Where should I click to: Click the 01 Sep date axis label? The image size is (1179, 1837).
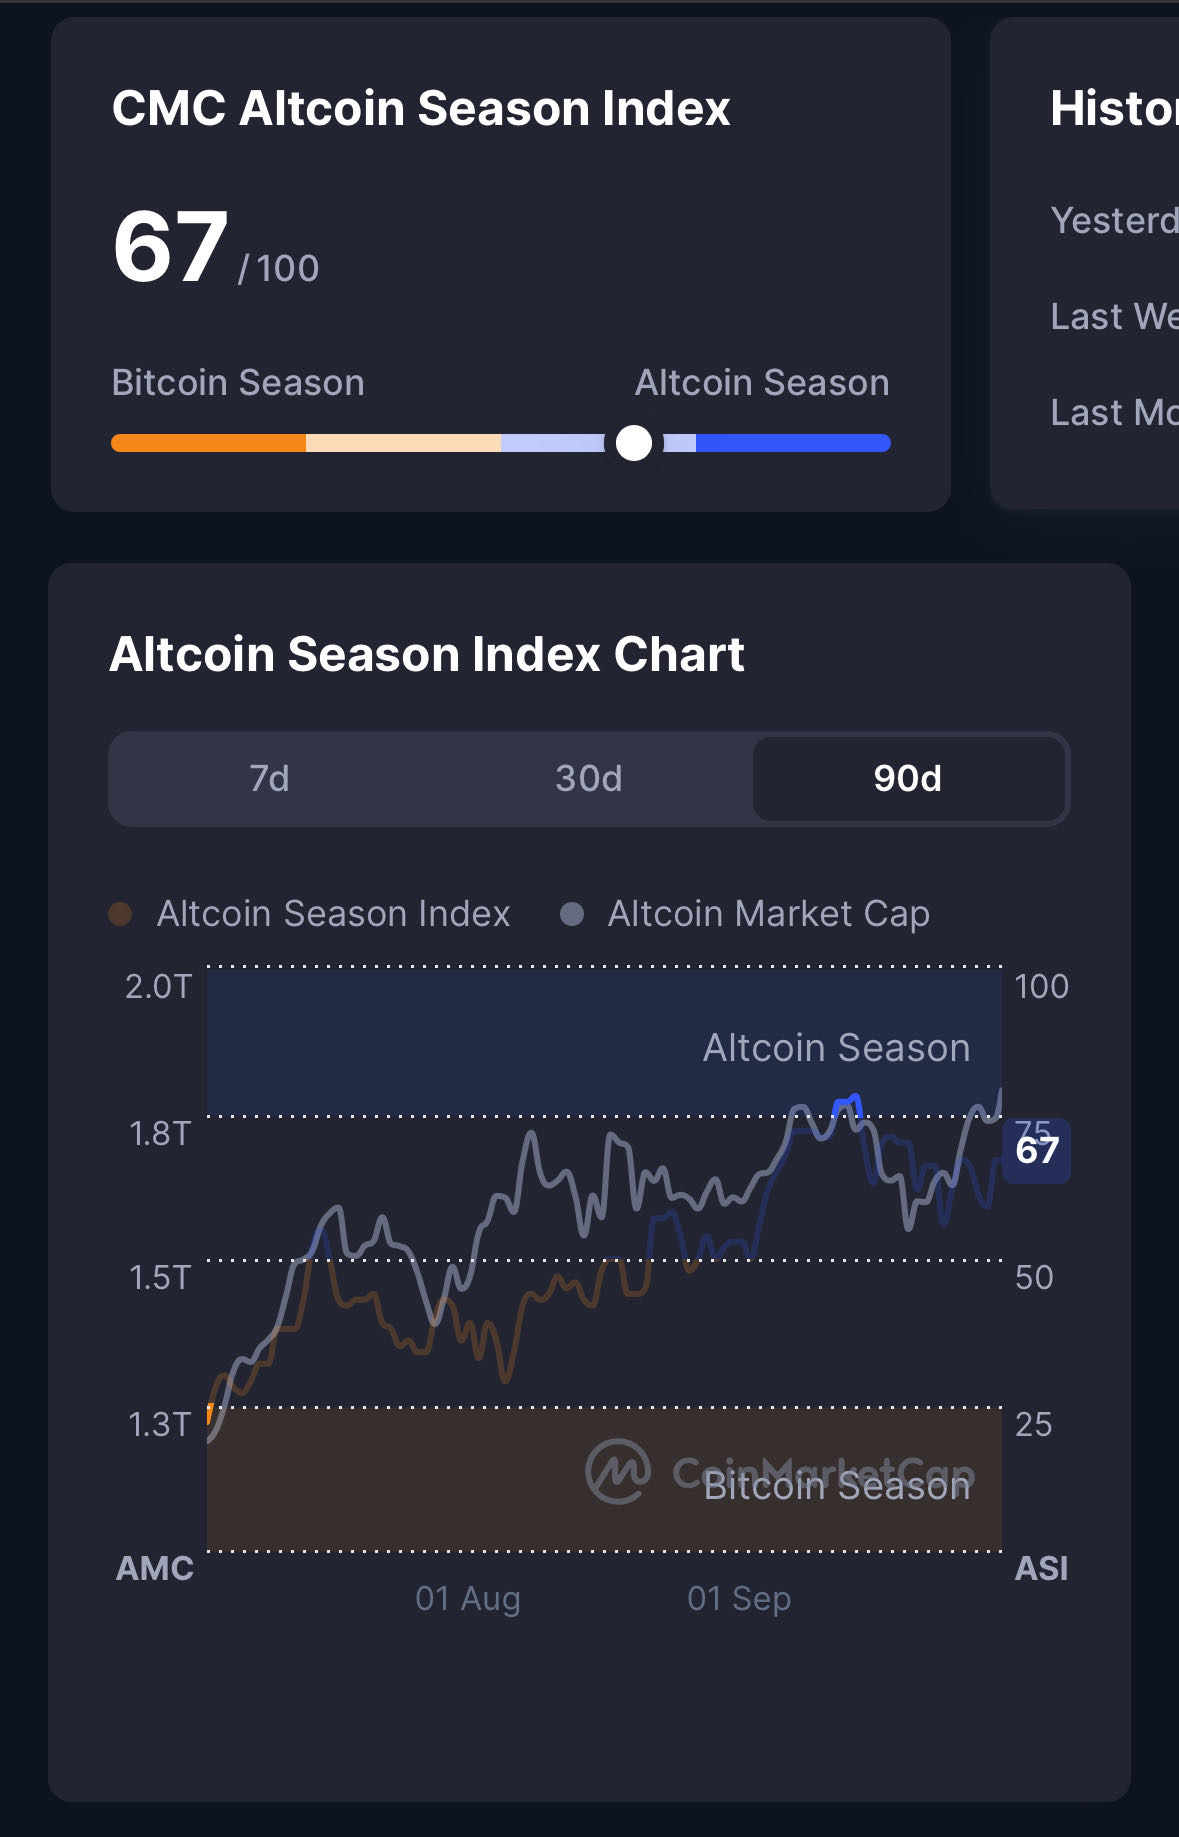point(739,1598)
